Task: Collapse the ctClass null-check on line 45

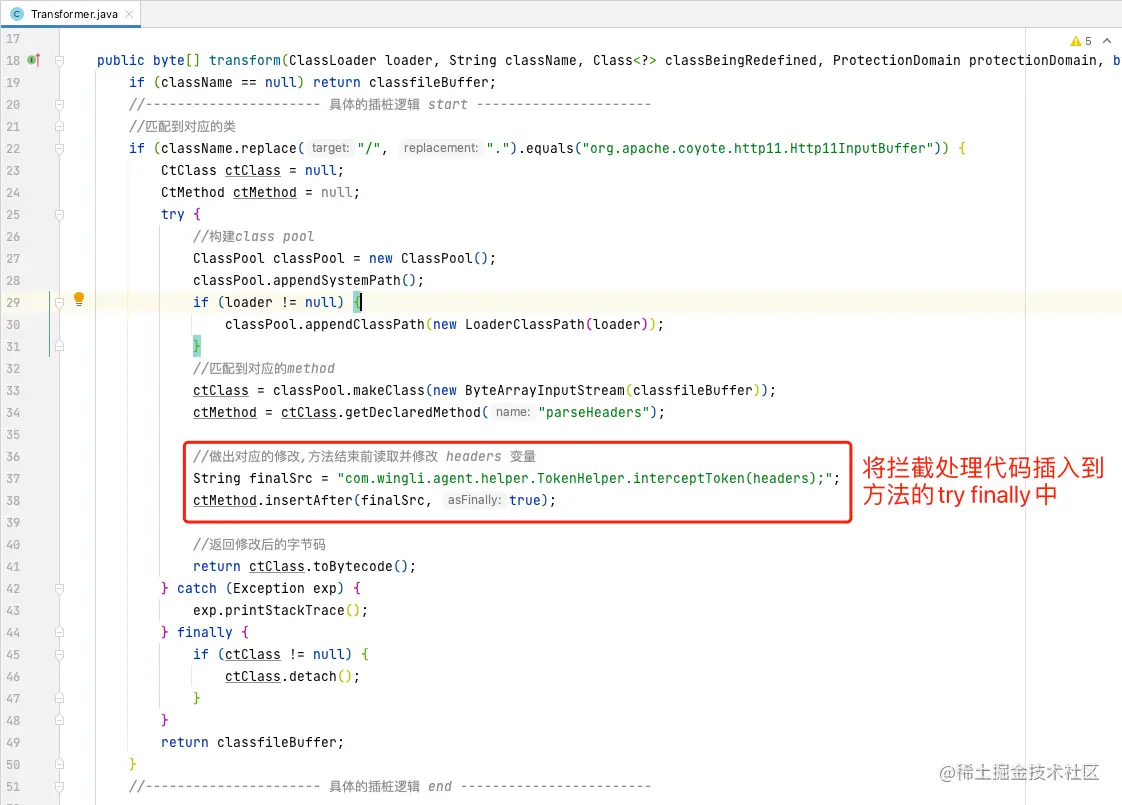Action: point(59,655)
